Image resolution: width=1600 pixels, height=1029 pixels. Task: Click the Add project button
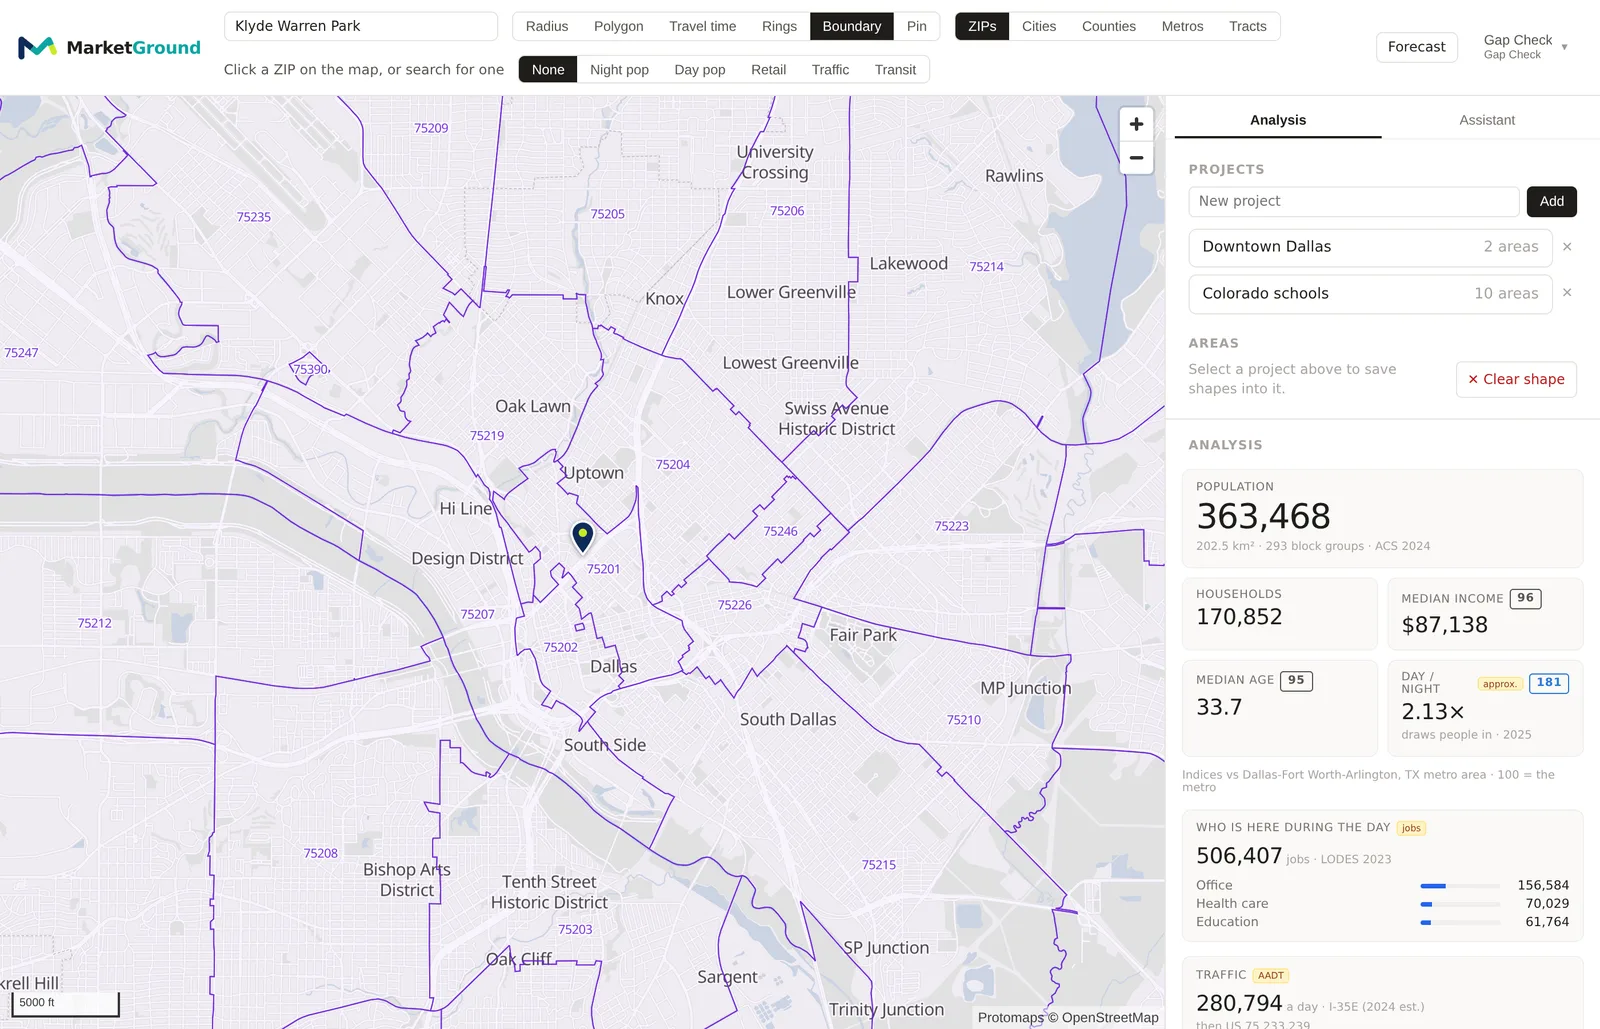(1552, 201)
